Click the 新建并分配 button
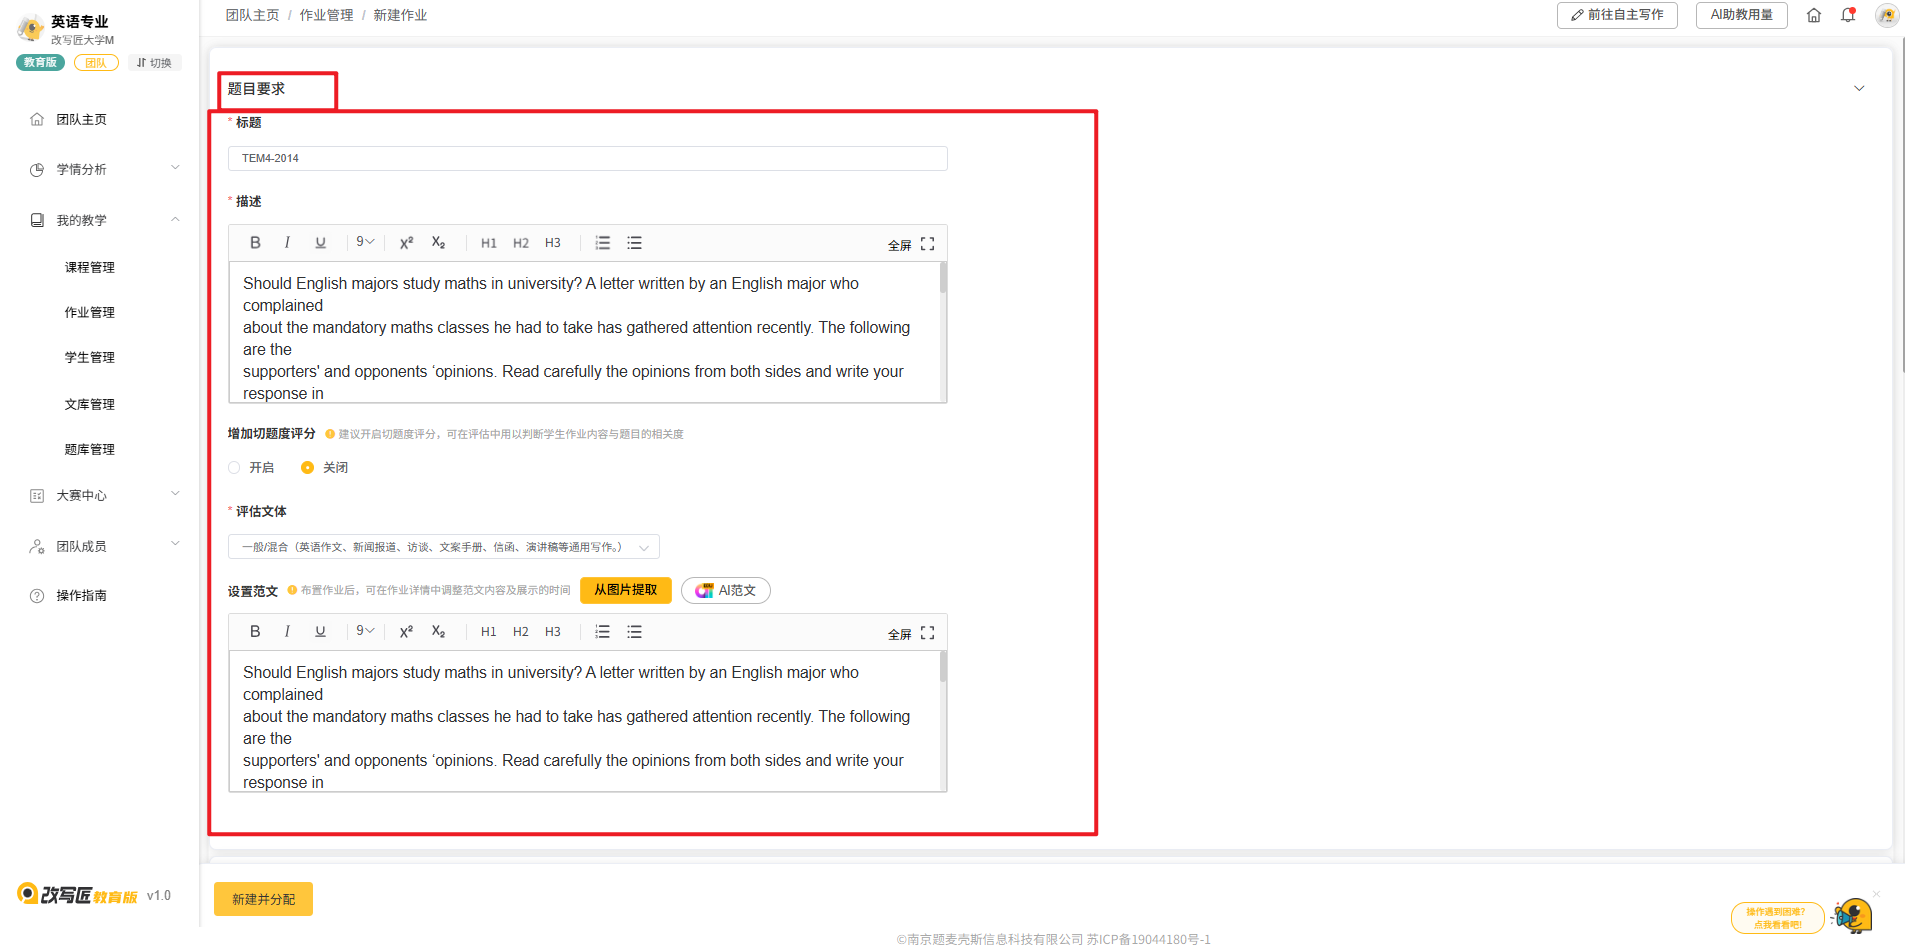 tap(263, 899)
